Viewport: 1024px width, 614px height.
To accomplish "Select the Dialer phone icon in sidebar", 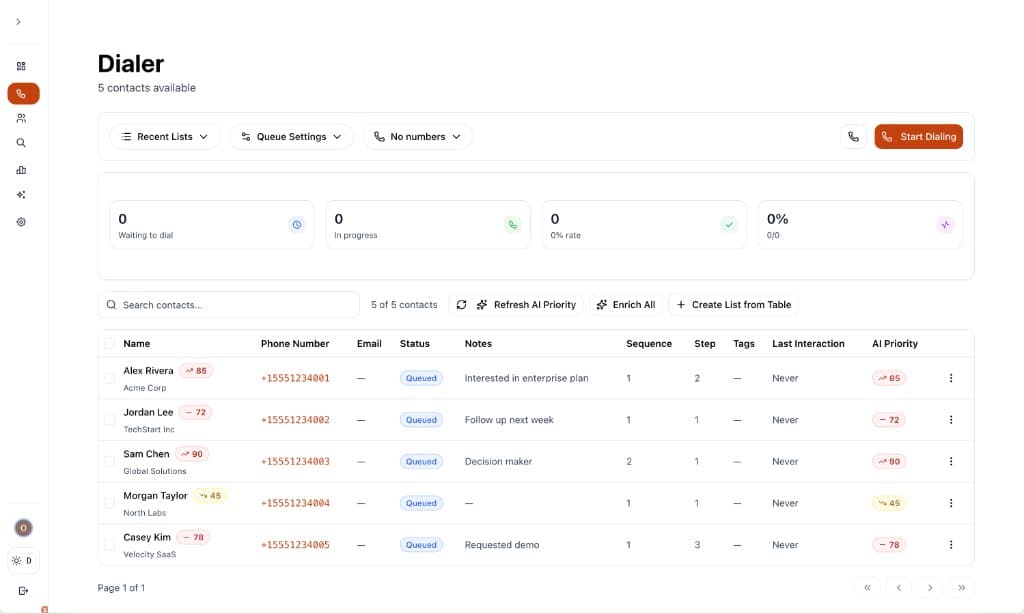I will [21, 93].
